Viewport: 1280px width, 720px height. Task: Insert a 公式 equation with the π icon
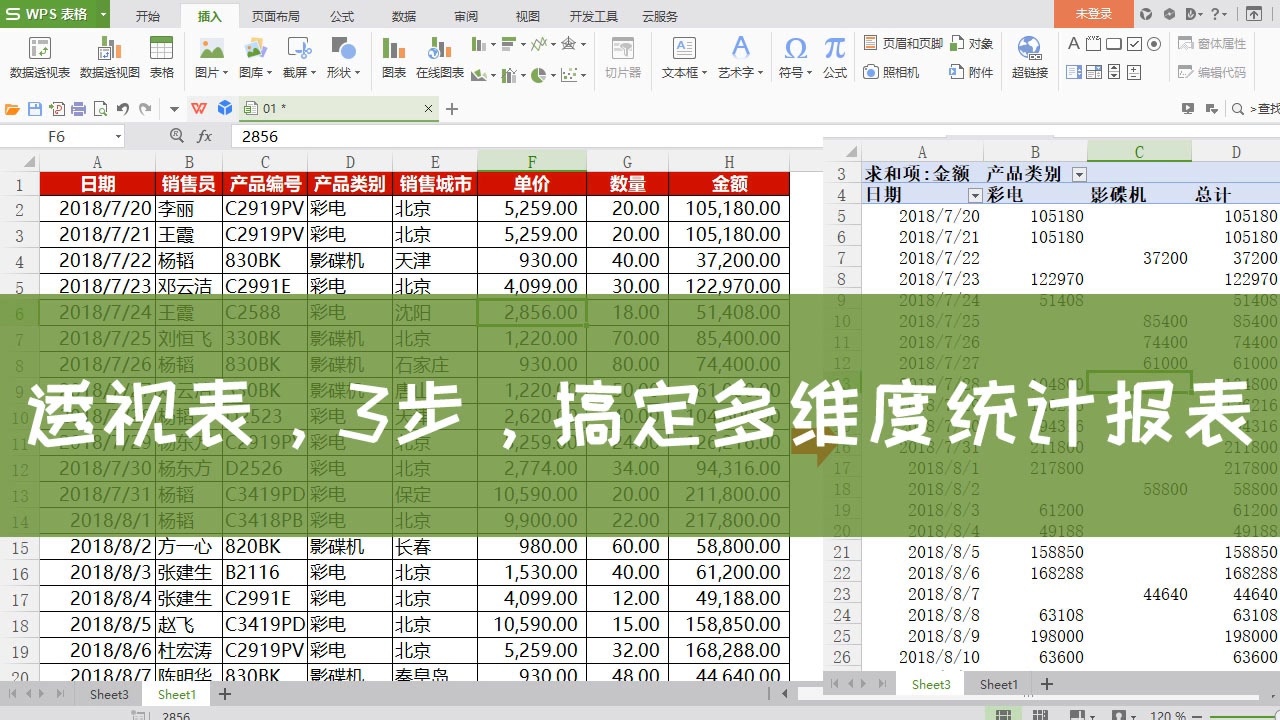click(x=835, y=58)
